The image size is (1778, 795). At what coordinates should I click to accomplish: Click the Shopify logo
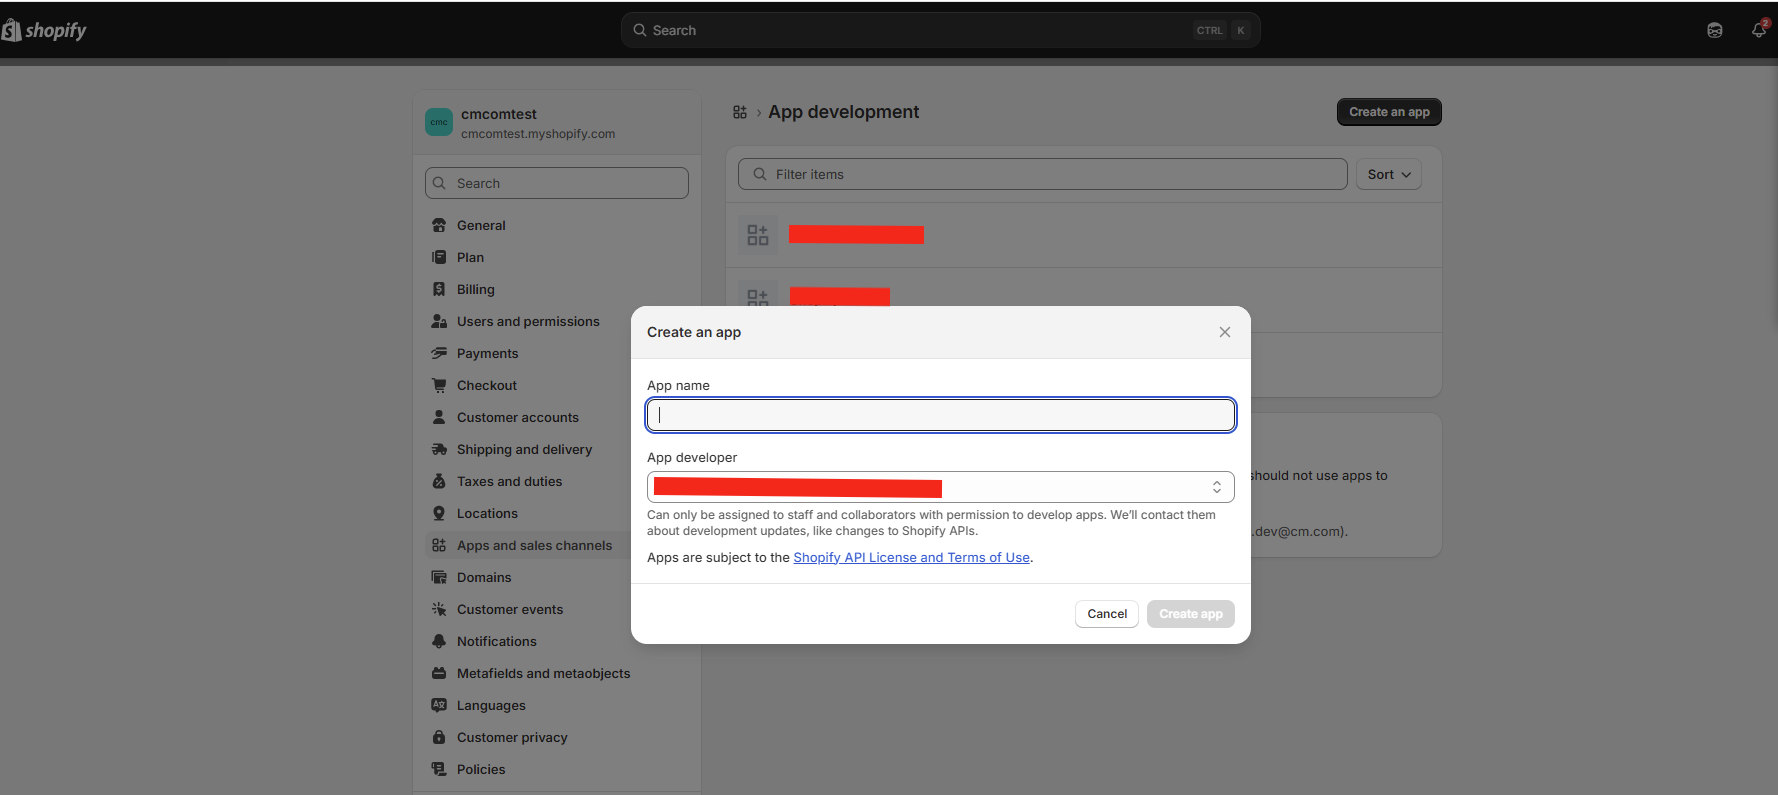45,30
